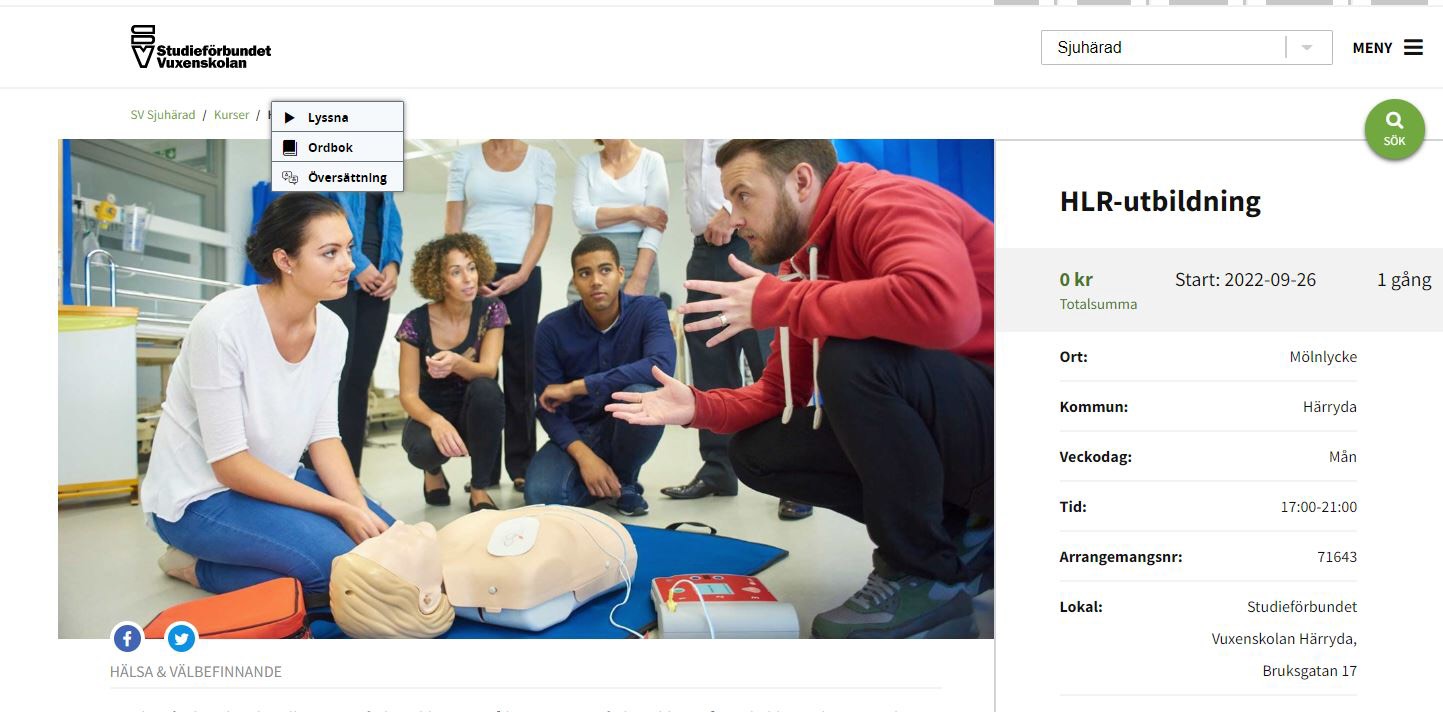Screen dimensions: 1443x712
Task: Click the Översättning translate icon
Action: pos(290,177)
